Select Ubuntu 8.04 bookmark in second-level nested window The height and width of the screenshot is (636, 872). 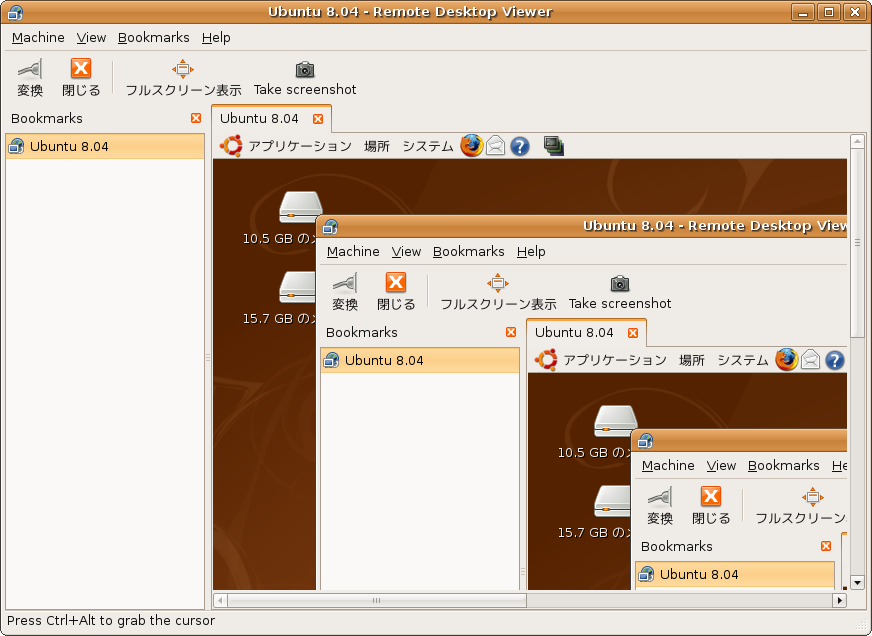click(420, 360)
